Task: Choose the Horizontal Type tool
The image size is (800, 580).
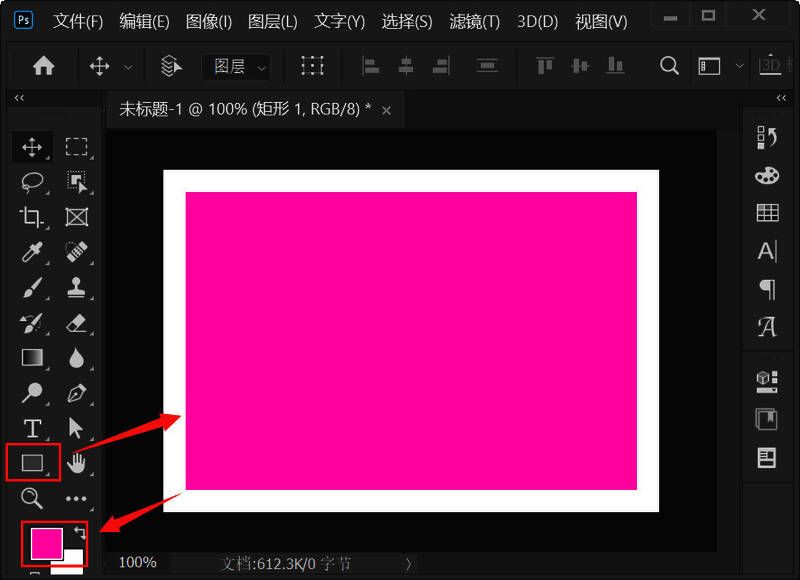Action: coord(31,428)
